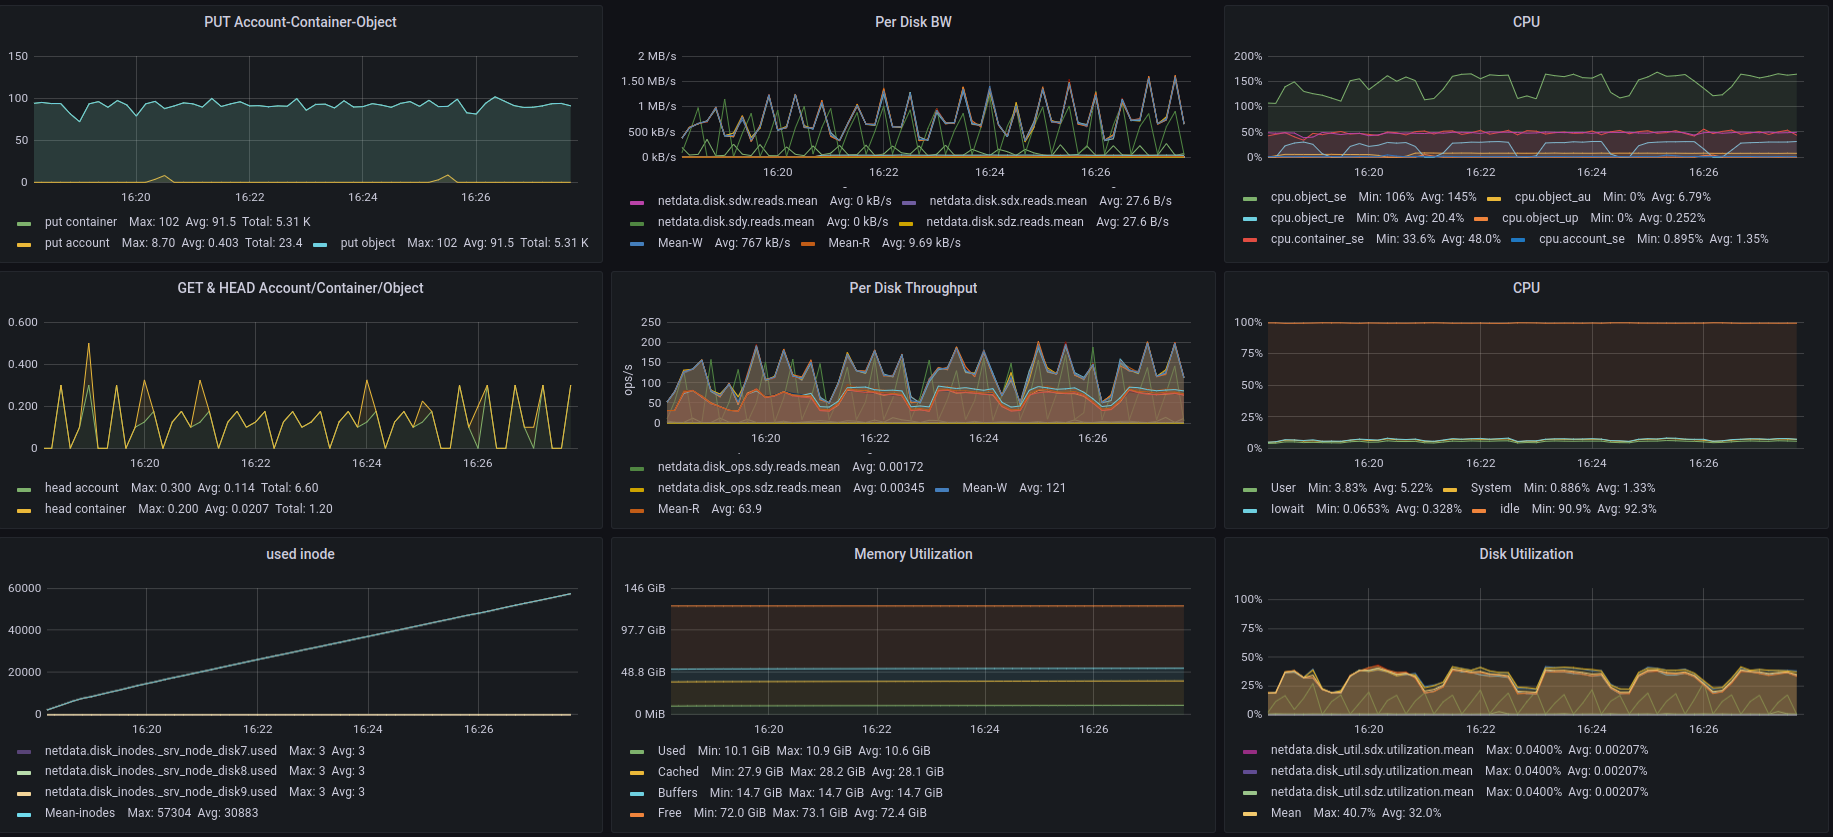Expand the Memory Utilization panel title menu
Image resolution: width=1833 pixels, height=837 pixels.
coord(913,554)
